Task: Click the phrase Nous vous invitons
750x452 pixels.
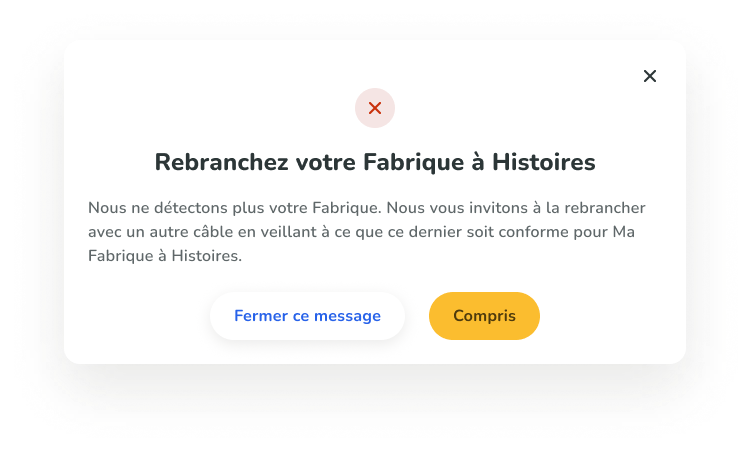Action: (457, 208)
